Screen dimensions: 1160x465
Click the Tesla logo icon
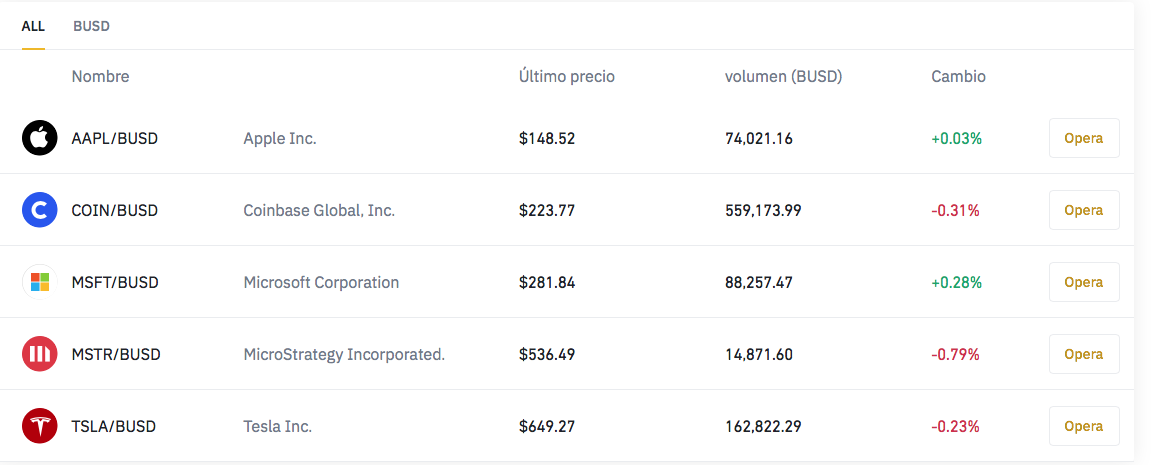40,426
